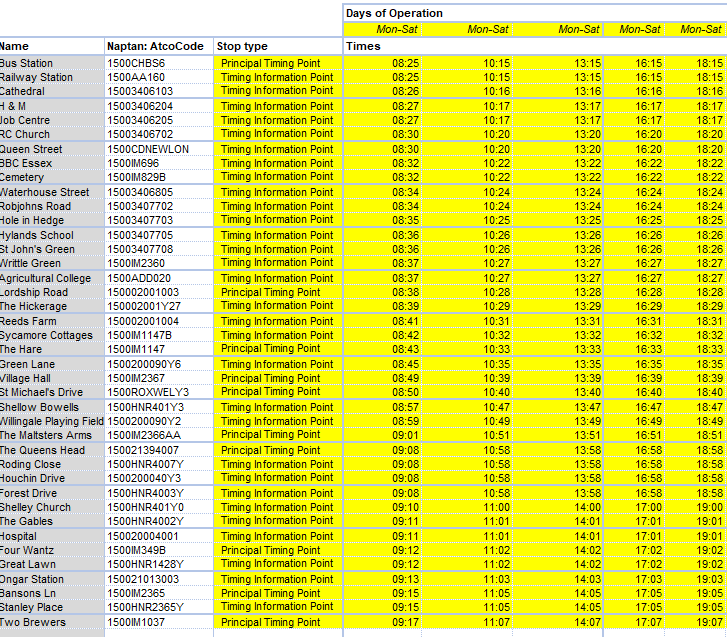The height and width of the screenshot is (637, 727).
Task: Select the stop type cell for Cathedral
Action: point(277,91)
